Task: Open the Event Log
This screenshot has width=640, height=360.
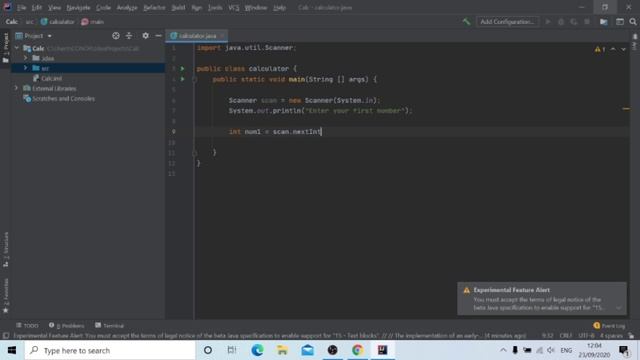Action: (609, 325)
